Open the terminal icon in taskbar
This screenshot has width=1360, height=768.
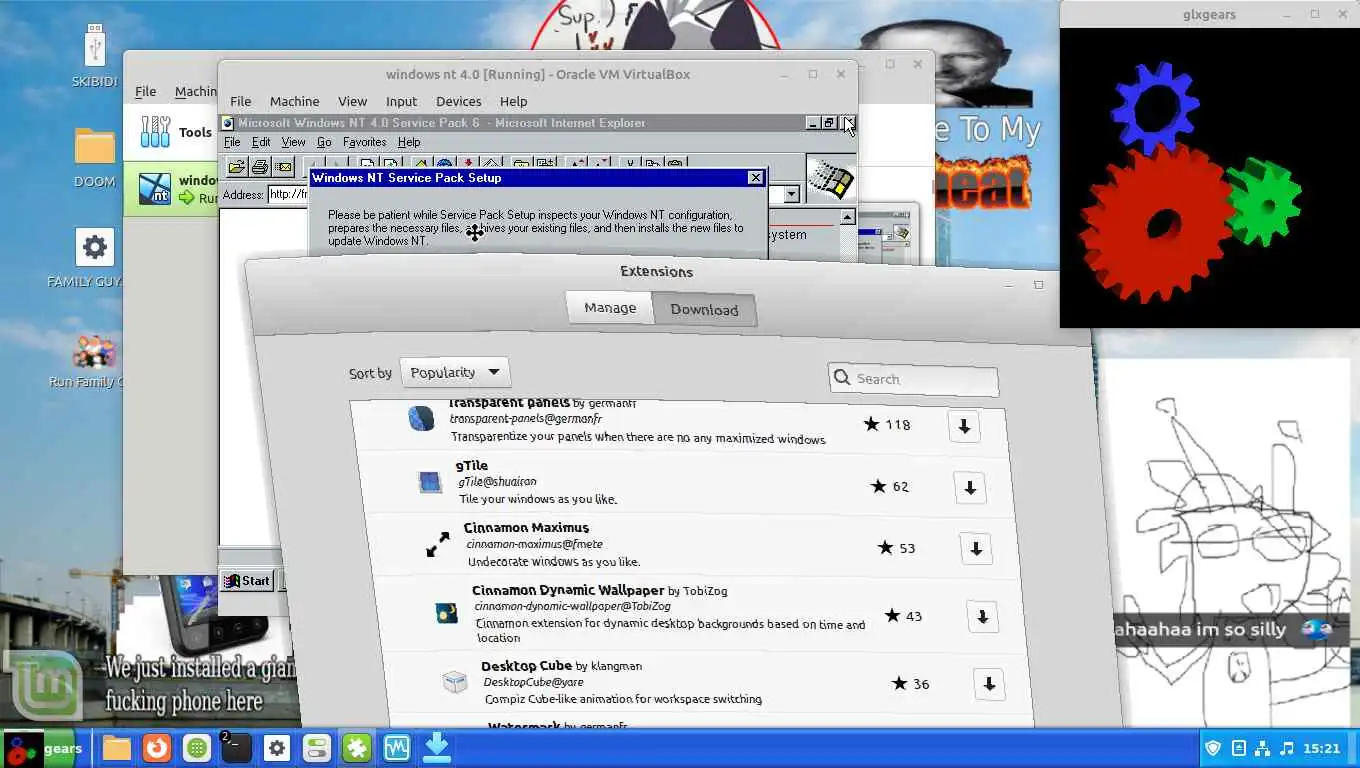click(236, 748)
